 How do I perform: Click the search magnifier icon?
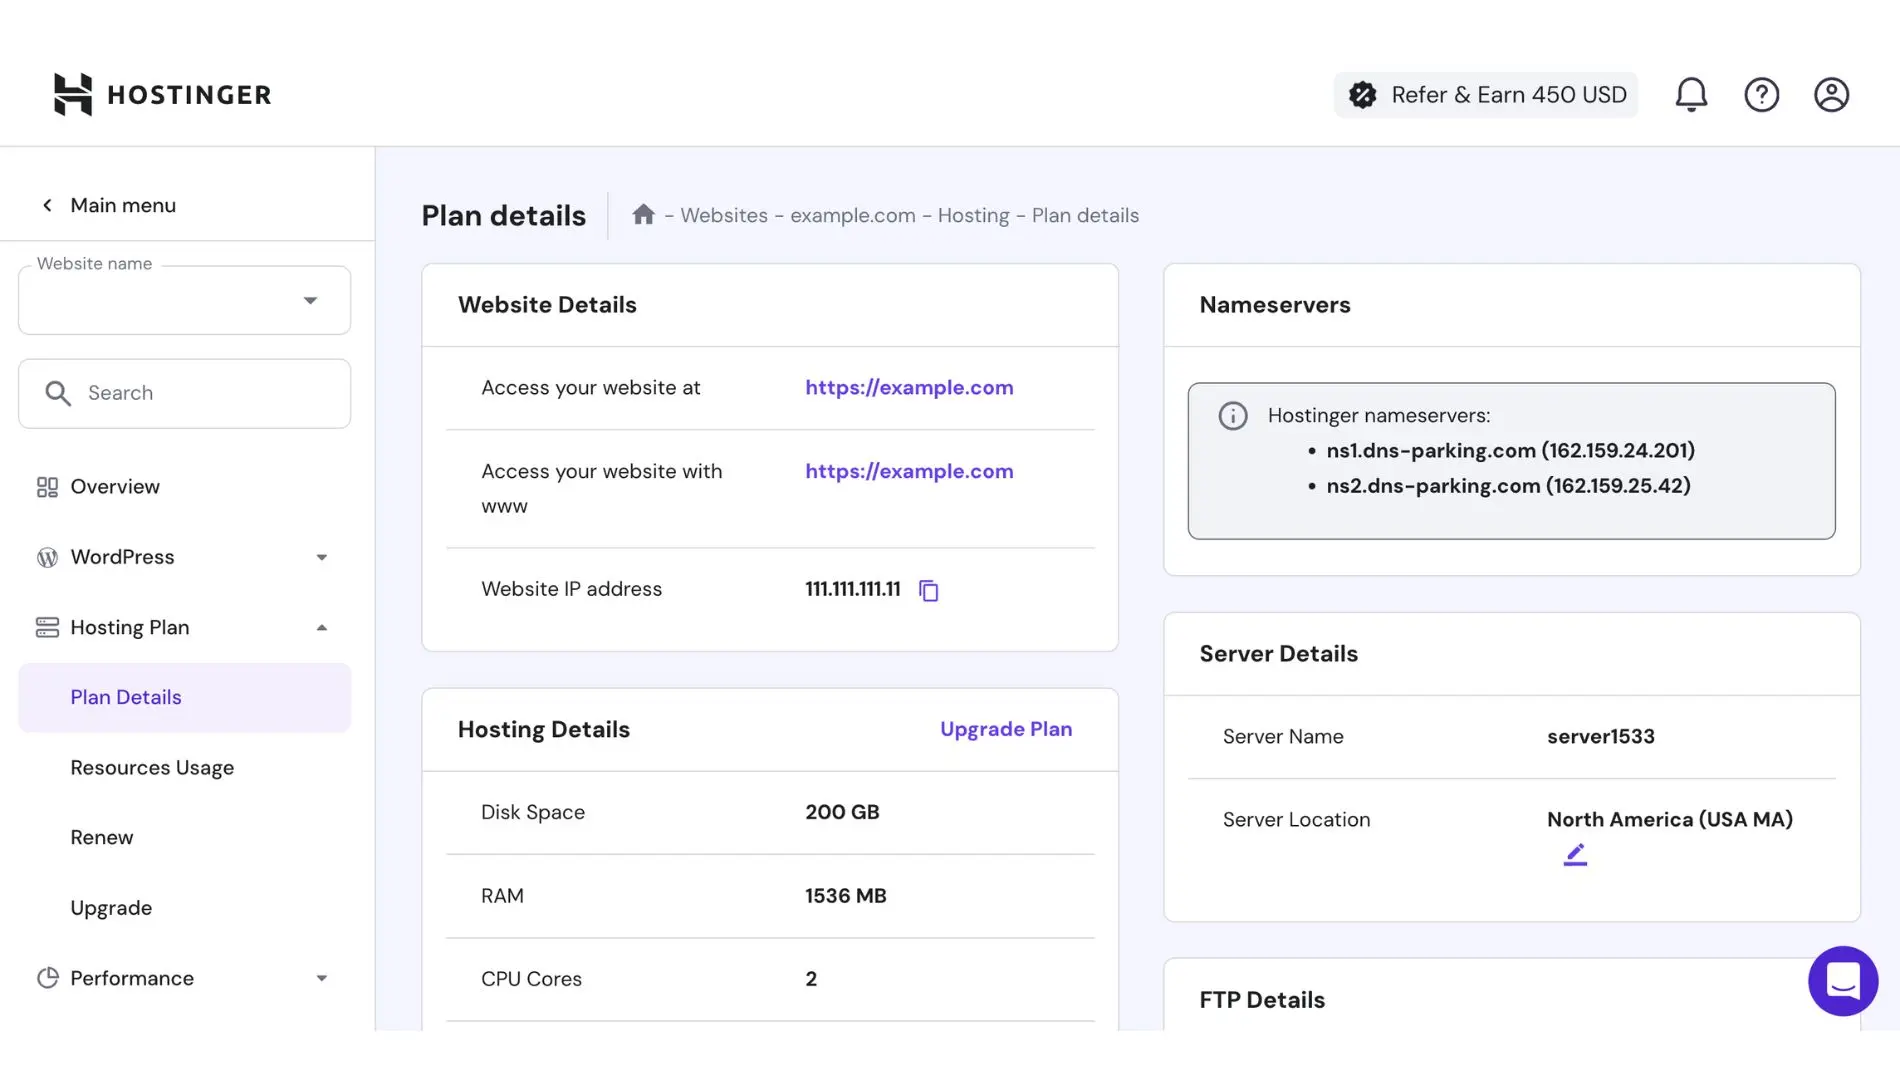tap(57, 393)
